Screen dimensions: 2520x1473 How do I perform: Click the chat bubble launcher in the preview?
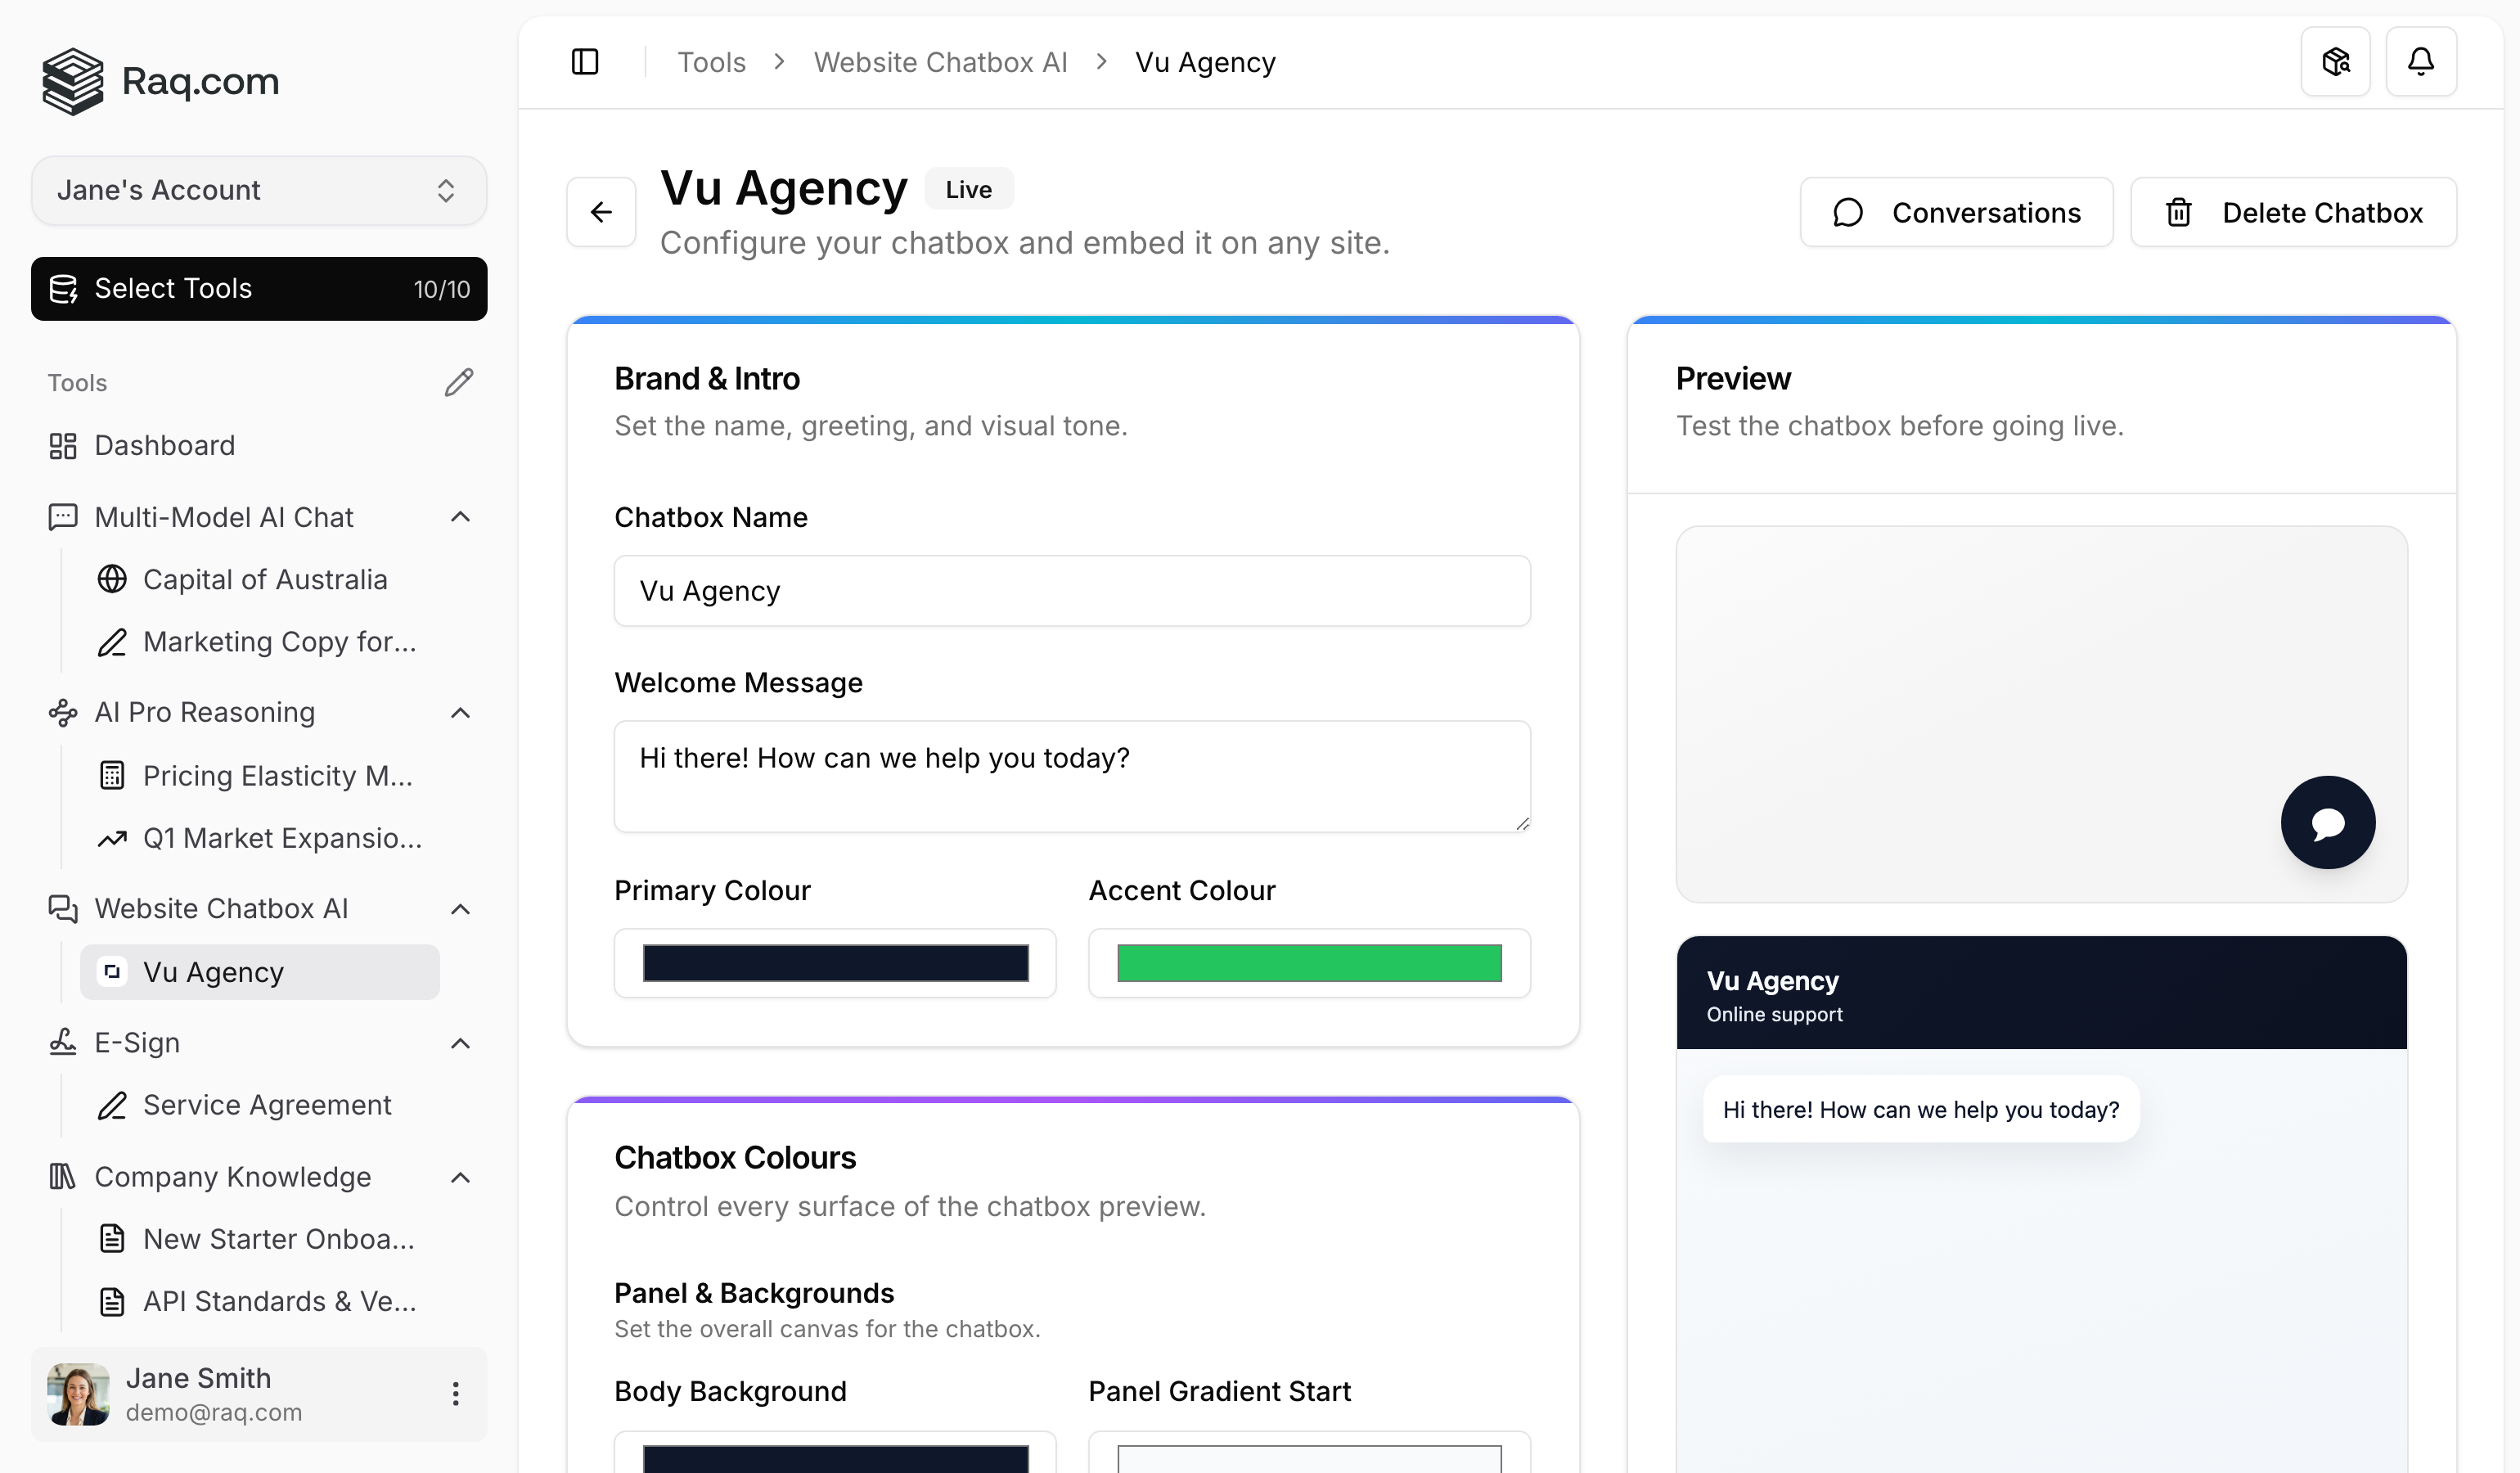click(x=2328, y=822)
